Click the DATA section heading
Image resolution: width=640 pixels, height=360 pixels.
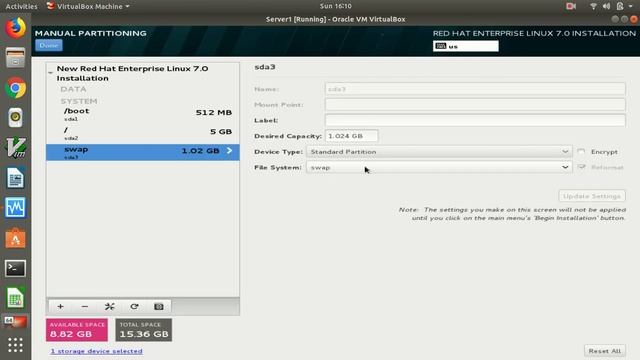73,89
